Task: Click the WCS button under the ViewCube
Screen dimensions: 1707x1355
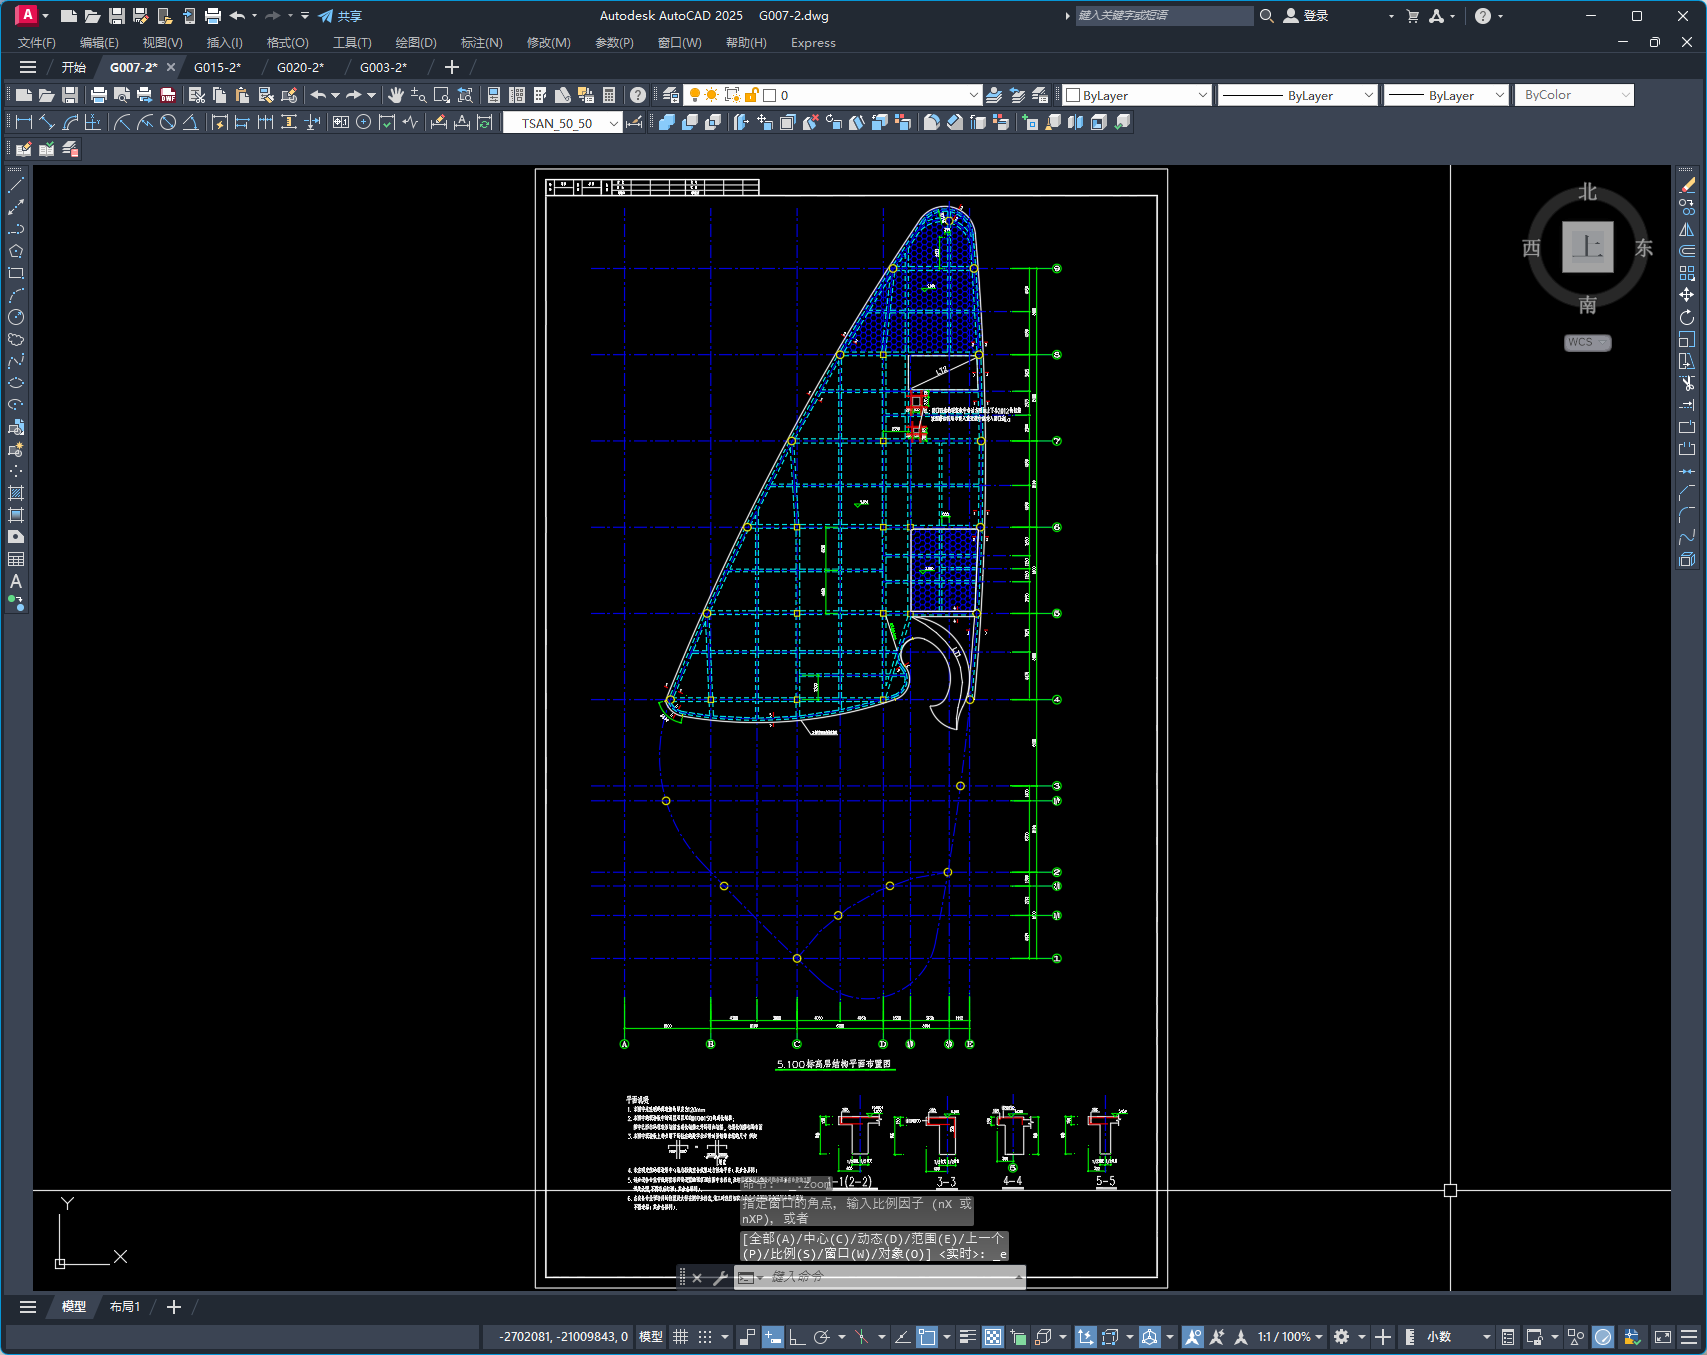Action: point(1586,342)
